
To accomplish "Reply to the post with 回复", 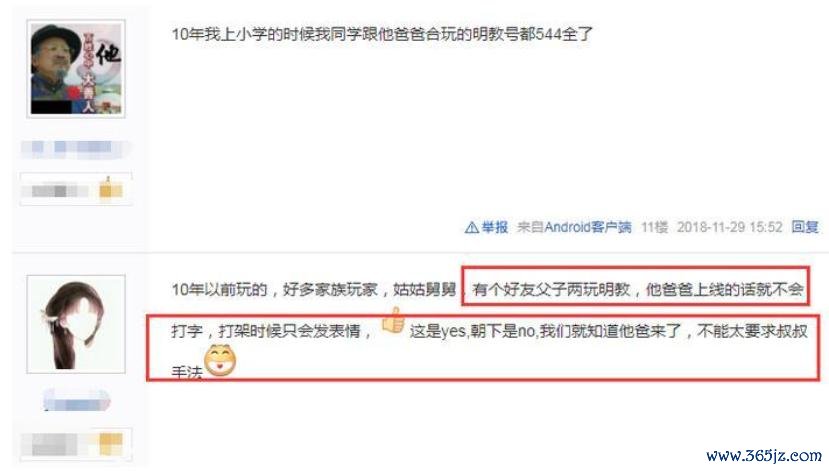I will [x=805, y=227].
